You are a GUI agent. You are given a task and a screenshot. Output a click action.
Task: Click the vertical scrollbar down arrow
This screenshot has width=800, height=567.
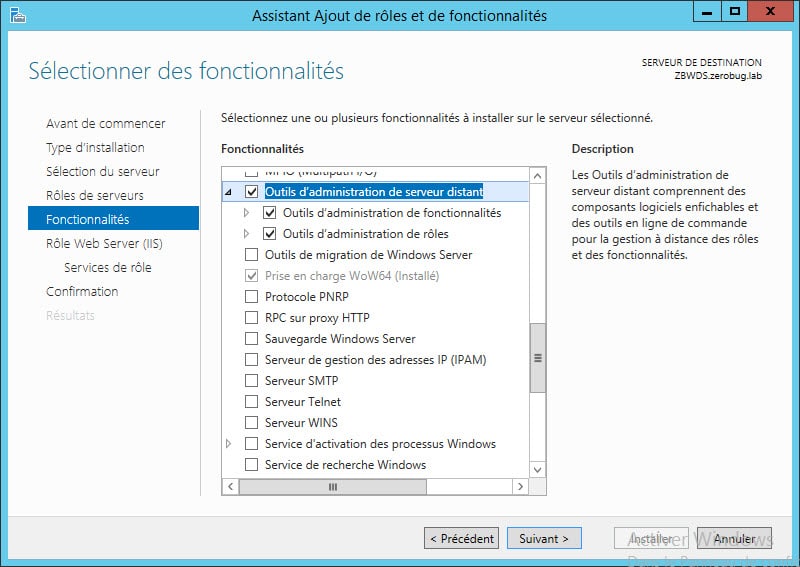tap(537, 469)
